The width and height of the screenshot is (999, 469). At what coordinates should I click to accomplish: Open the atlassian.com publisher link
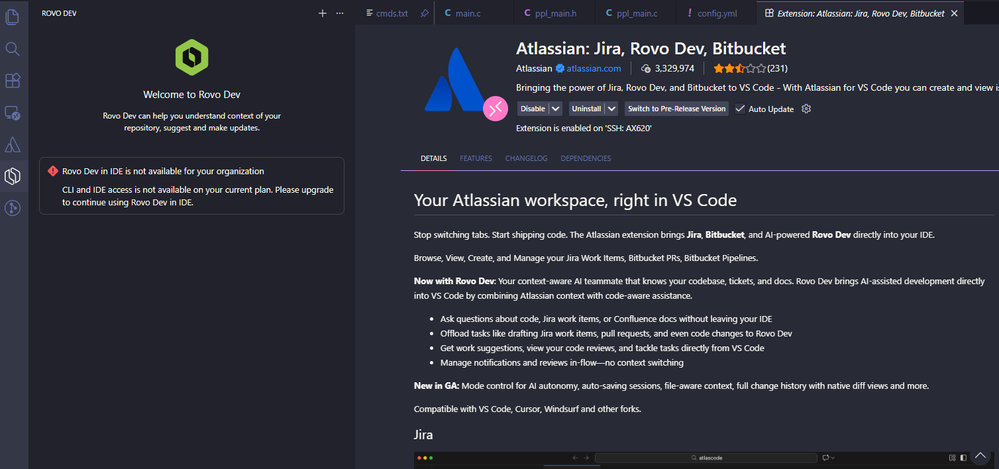594,68
